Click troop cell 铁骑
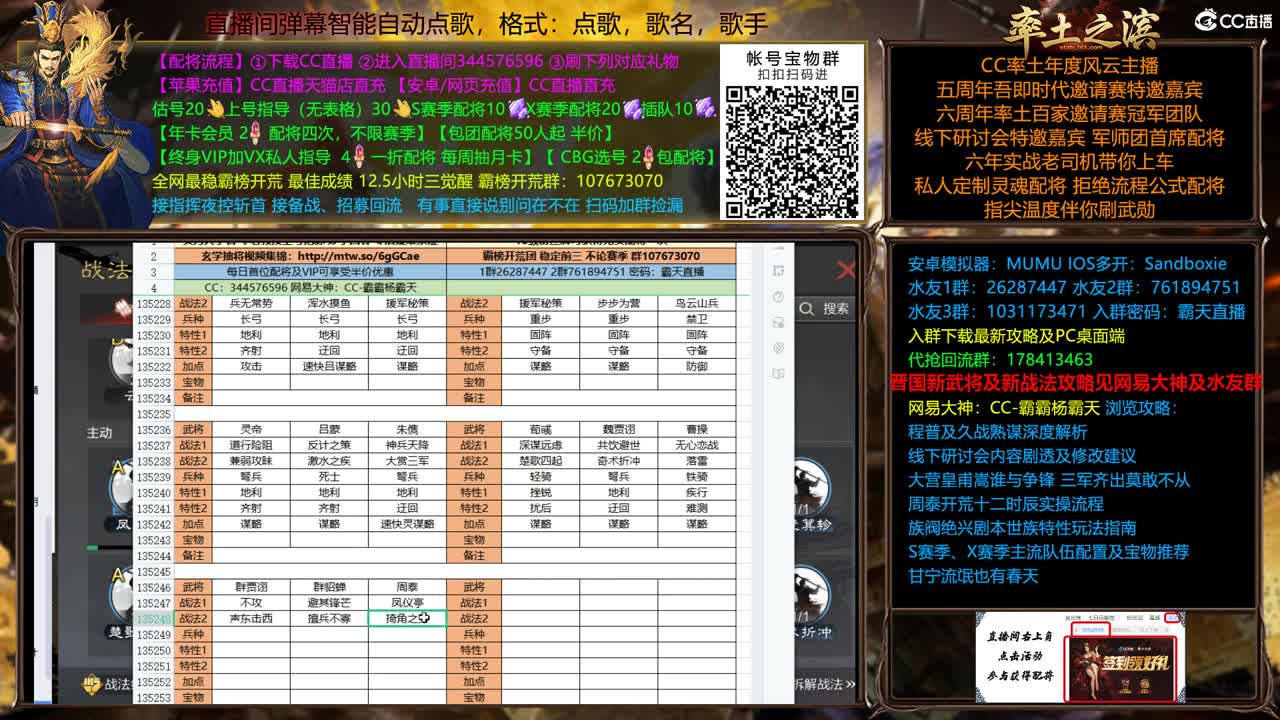 (696, 477)
